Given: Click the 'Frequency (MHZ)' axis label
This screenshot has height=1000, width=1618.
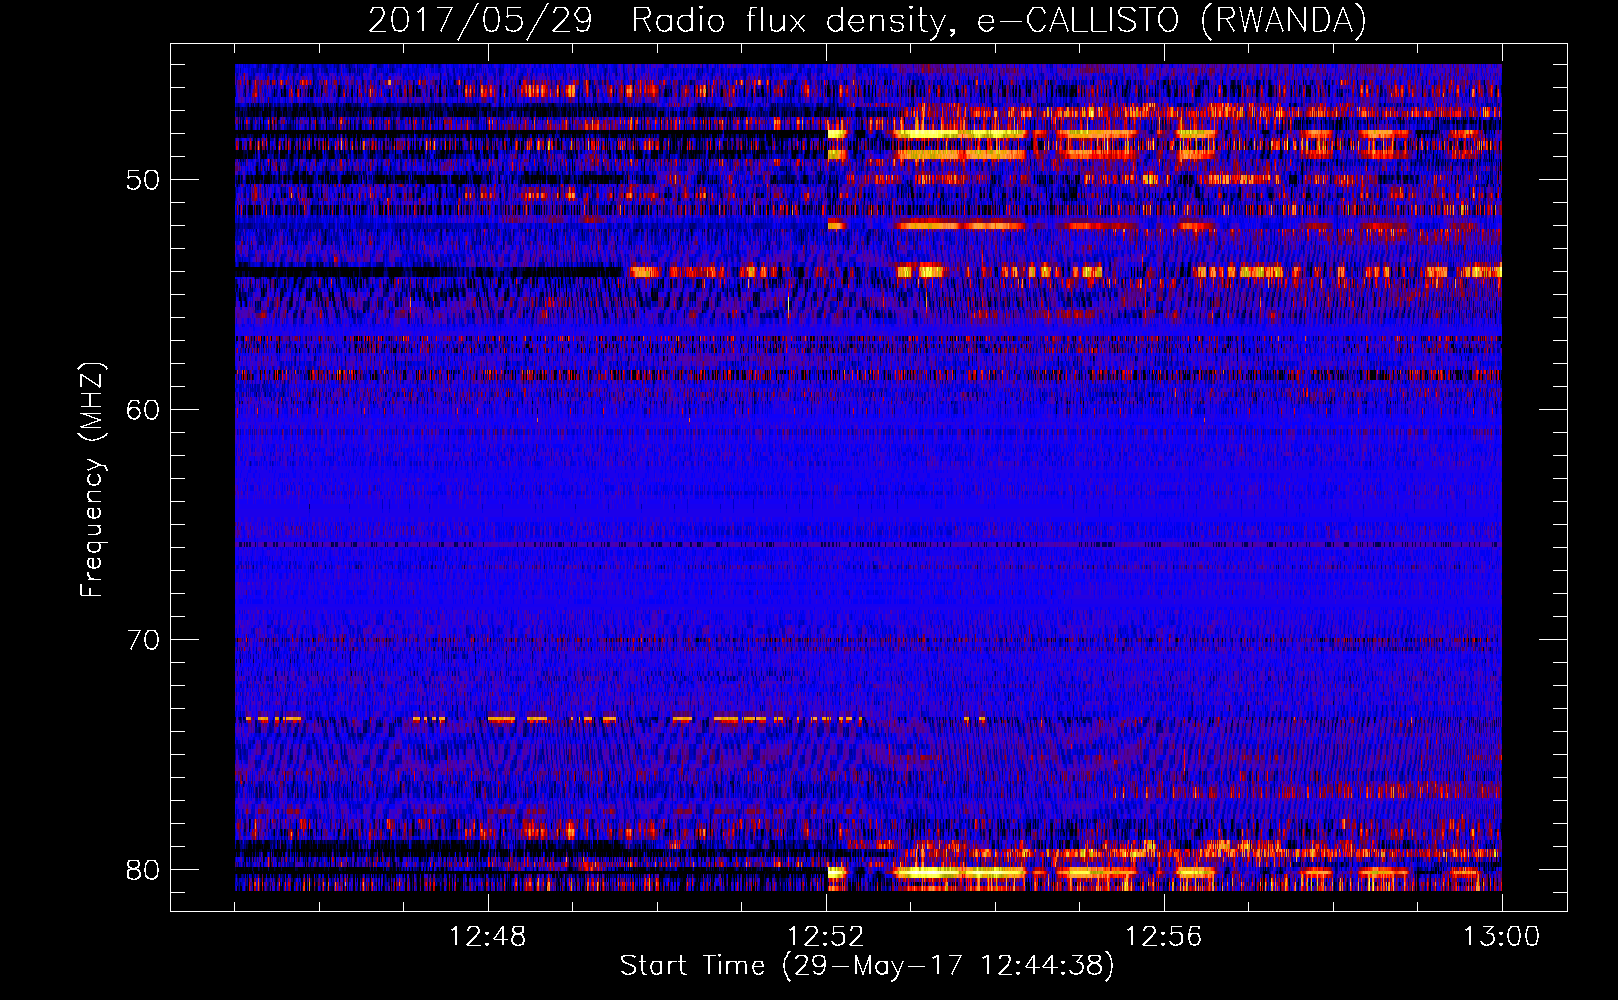Looking at the screenshot, I should (92, 480).
